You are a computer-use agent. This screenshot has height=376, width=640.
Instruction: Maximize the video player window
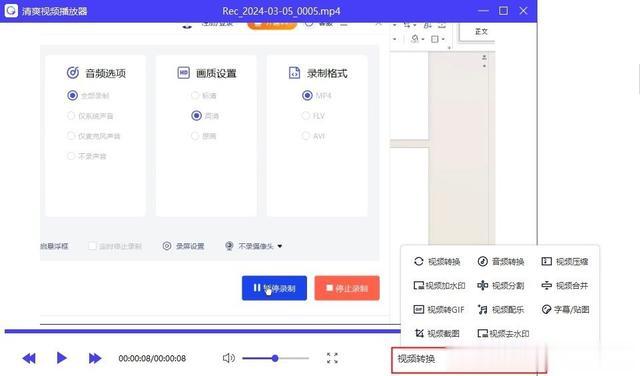[504, 11]
